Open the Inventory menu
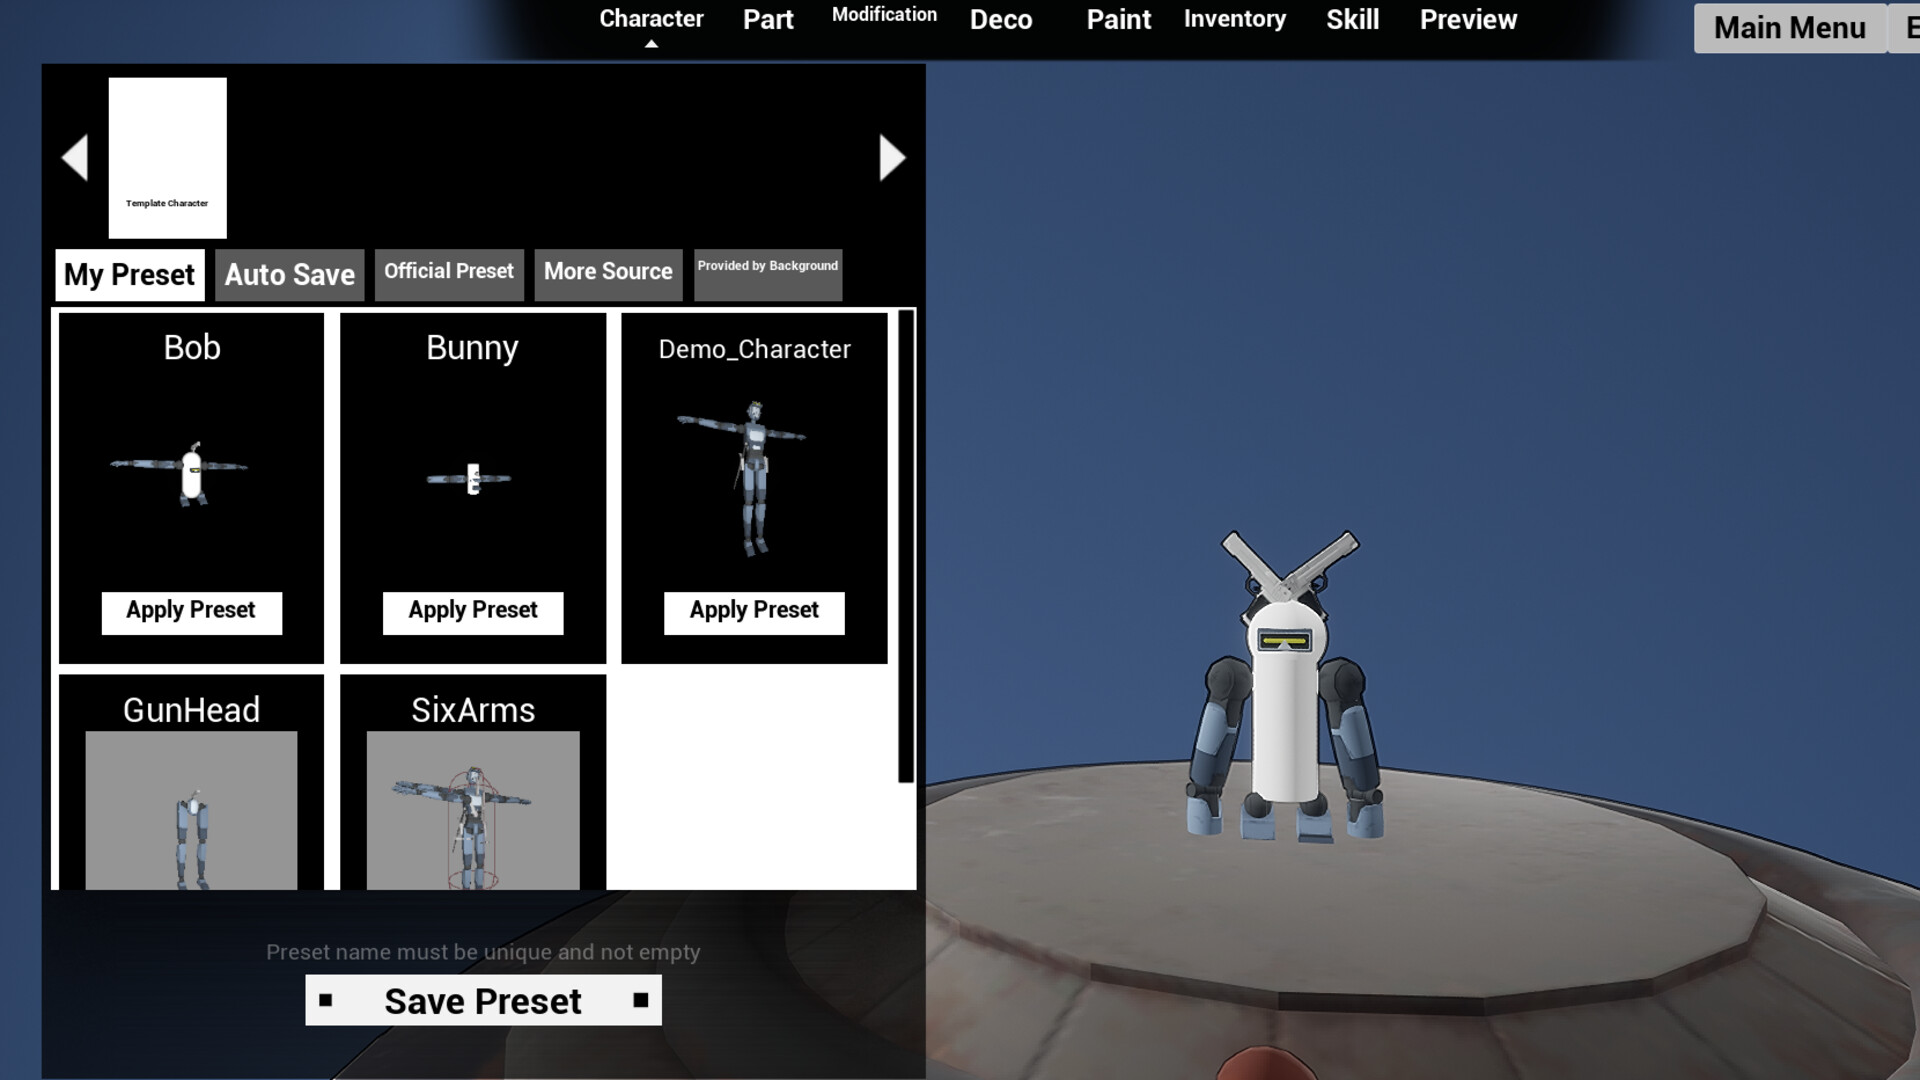The height and width of the screenshot is (1080, 1920). click(1234, 19)
